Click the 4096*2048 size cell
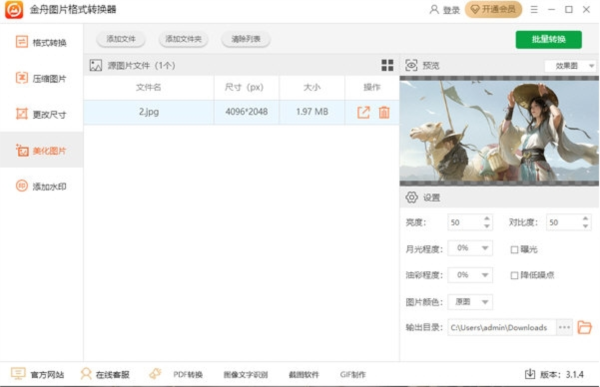The image size is (600, 387). click(x=246, y=112)
